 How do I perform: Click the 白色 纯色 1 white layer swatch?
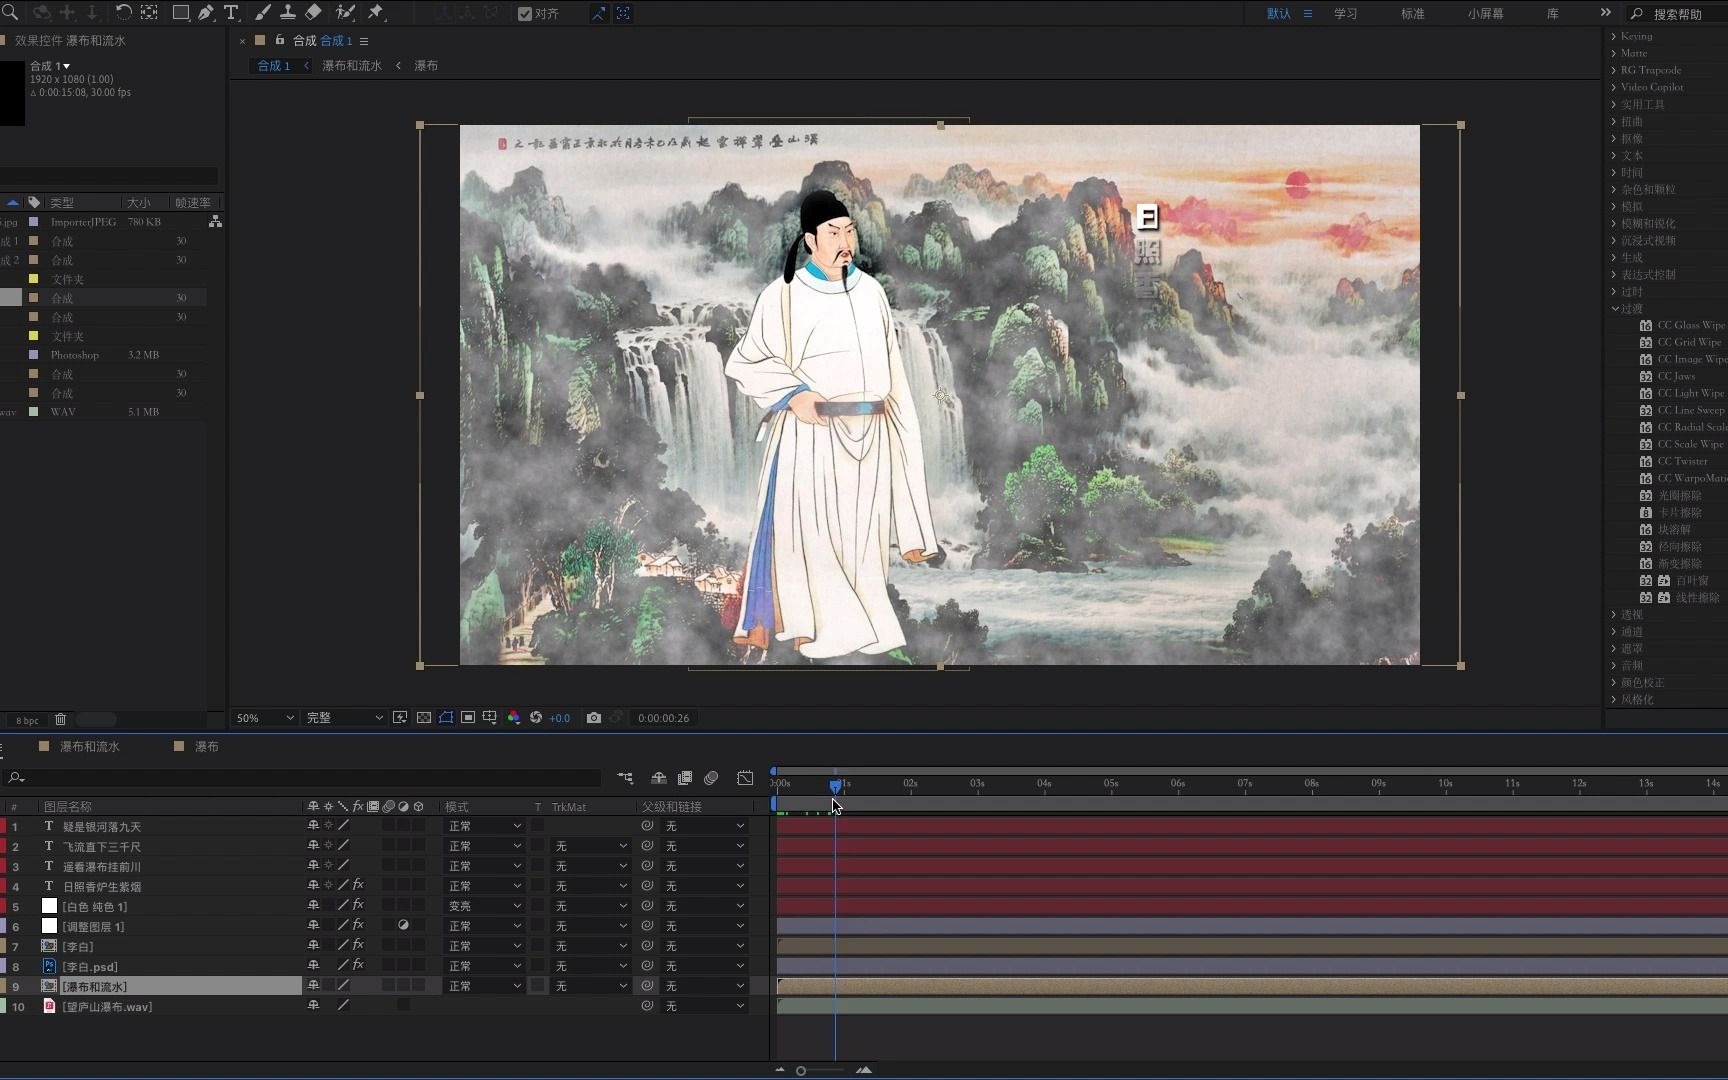49,906
